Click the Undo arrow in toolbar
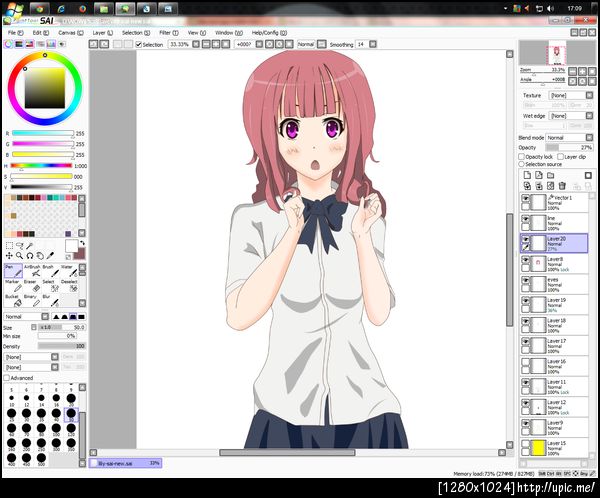 click(x=93, y=44)
